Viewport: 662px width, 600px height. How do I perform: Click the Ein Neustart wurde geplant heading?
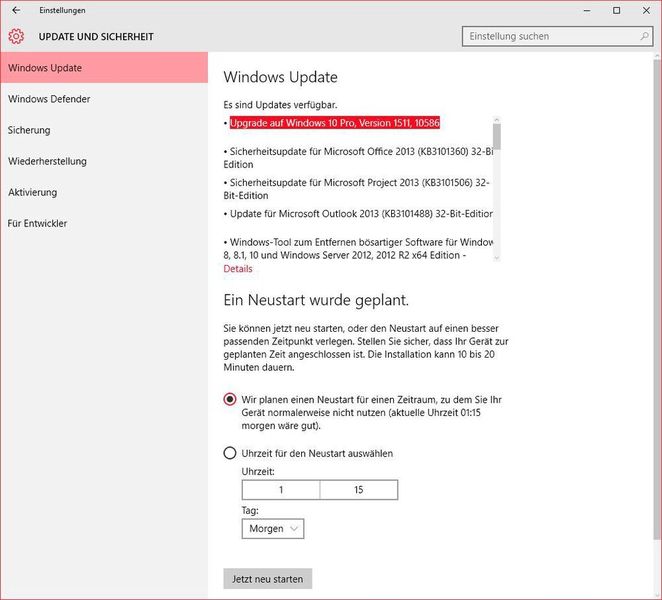316,300
